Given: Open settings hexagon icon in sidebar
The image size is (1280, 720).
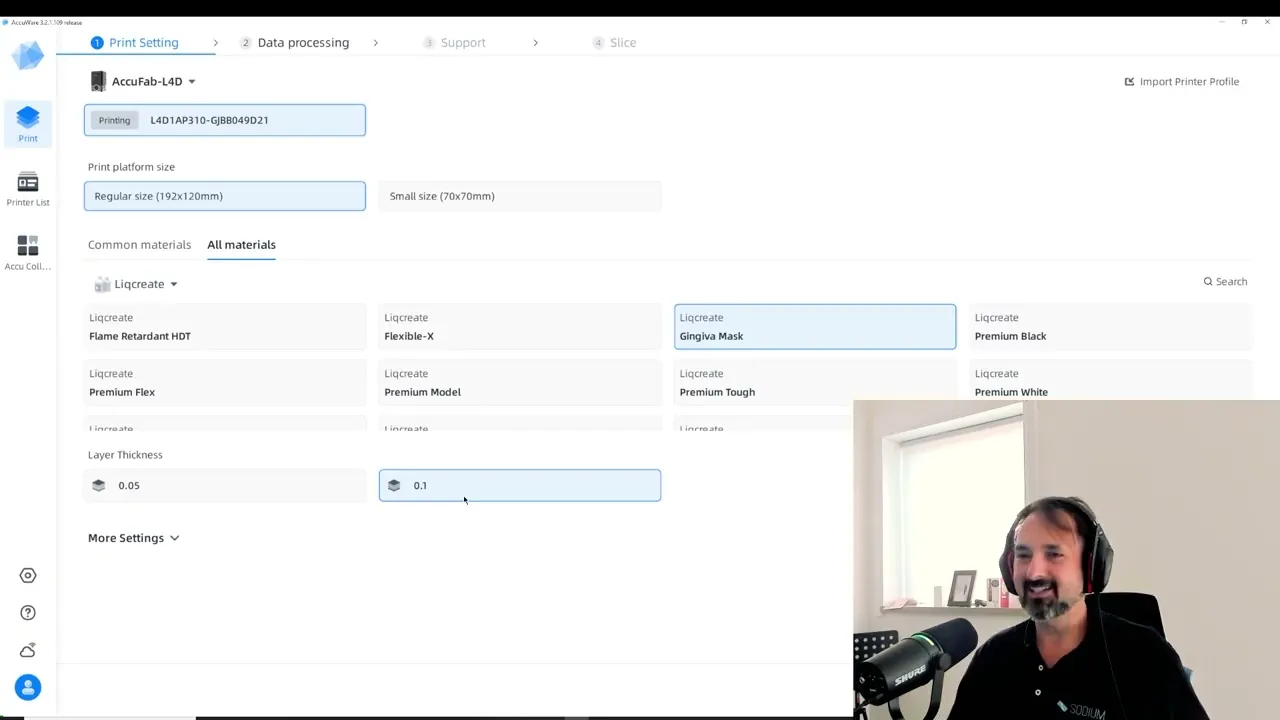Looking at the screenshot, I should click(28, 575).
